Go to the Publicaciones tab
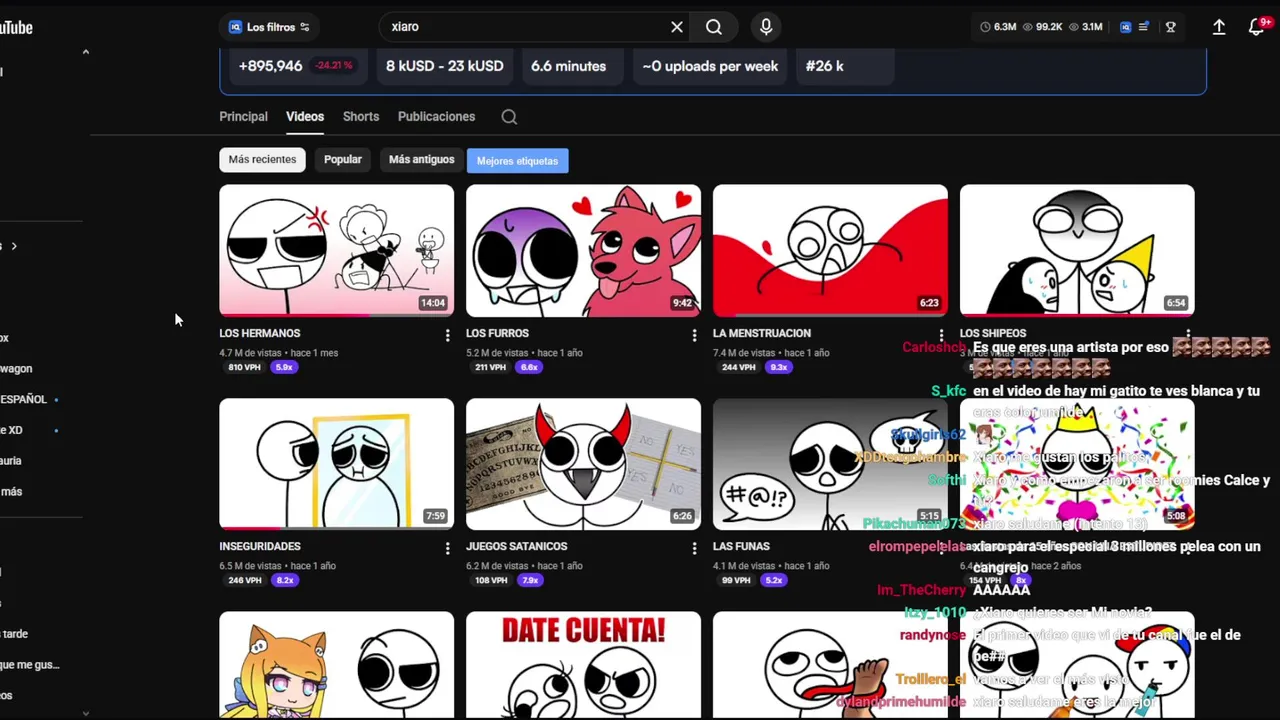Screen dimensions: 1280x720 pos(436,117)
